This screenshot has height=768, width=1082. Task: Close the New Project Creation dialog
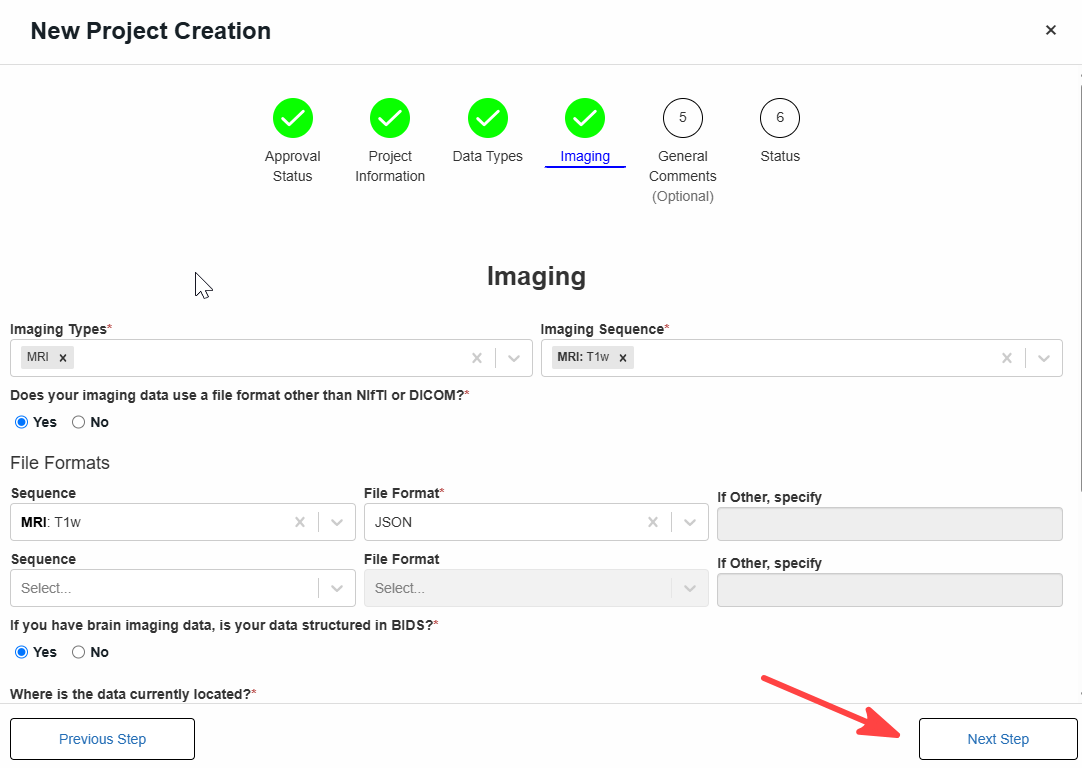1050,30
